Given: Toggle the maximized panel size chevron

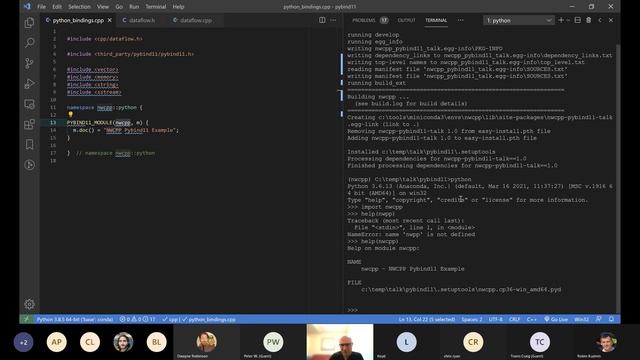Looking at the screenshot, I should [600, 20].
